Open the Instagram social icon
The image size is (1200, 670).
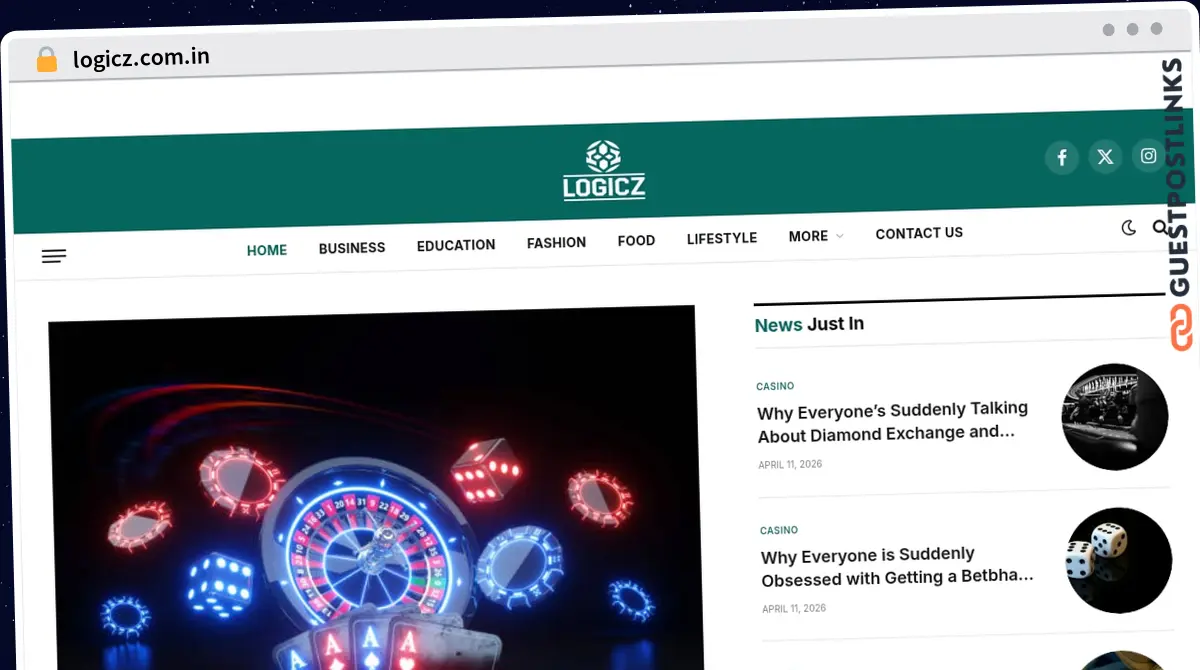[1149, 156]
